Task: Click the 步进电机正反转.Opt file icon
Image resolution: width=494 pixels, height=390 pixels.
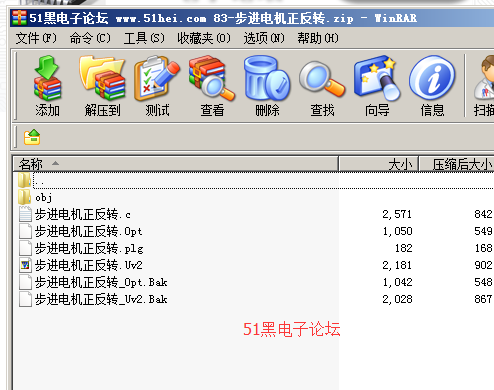Action: [x=25, y=231]
